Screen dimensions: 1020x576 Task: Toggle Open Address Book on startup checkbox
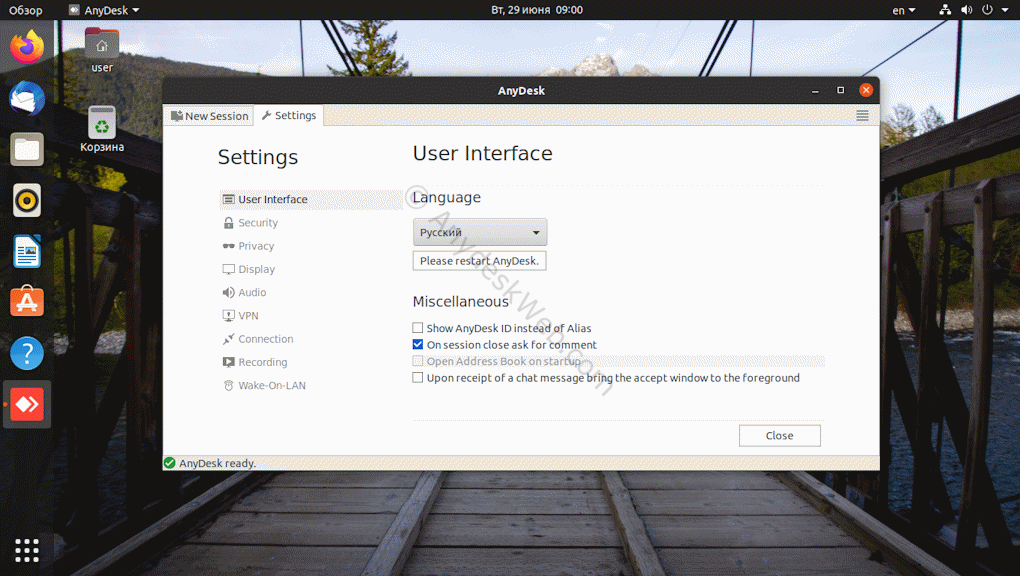[x=418, y=361]
